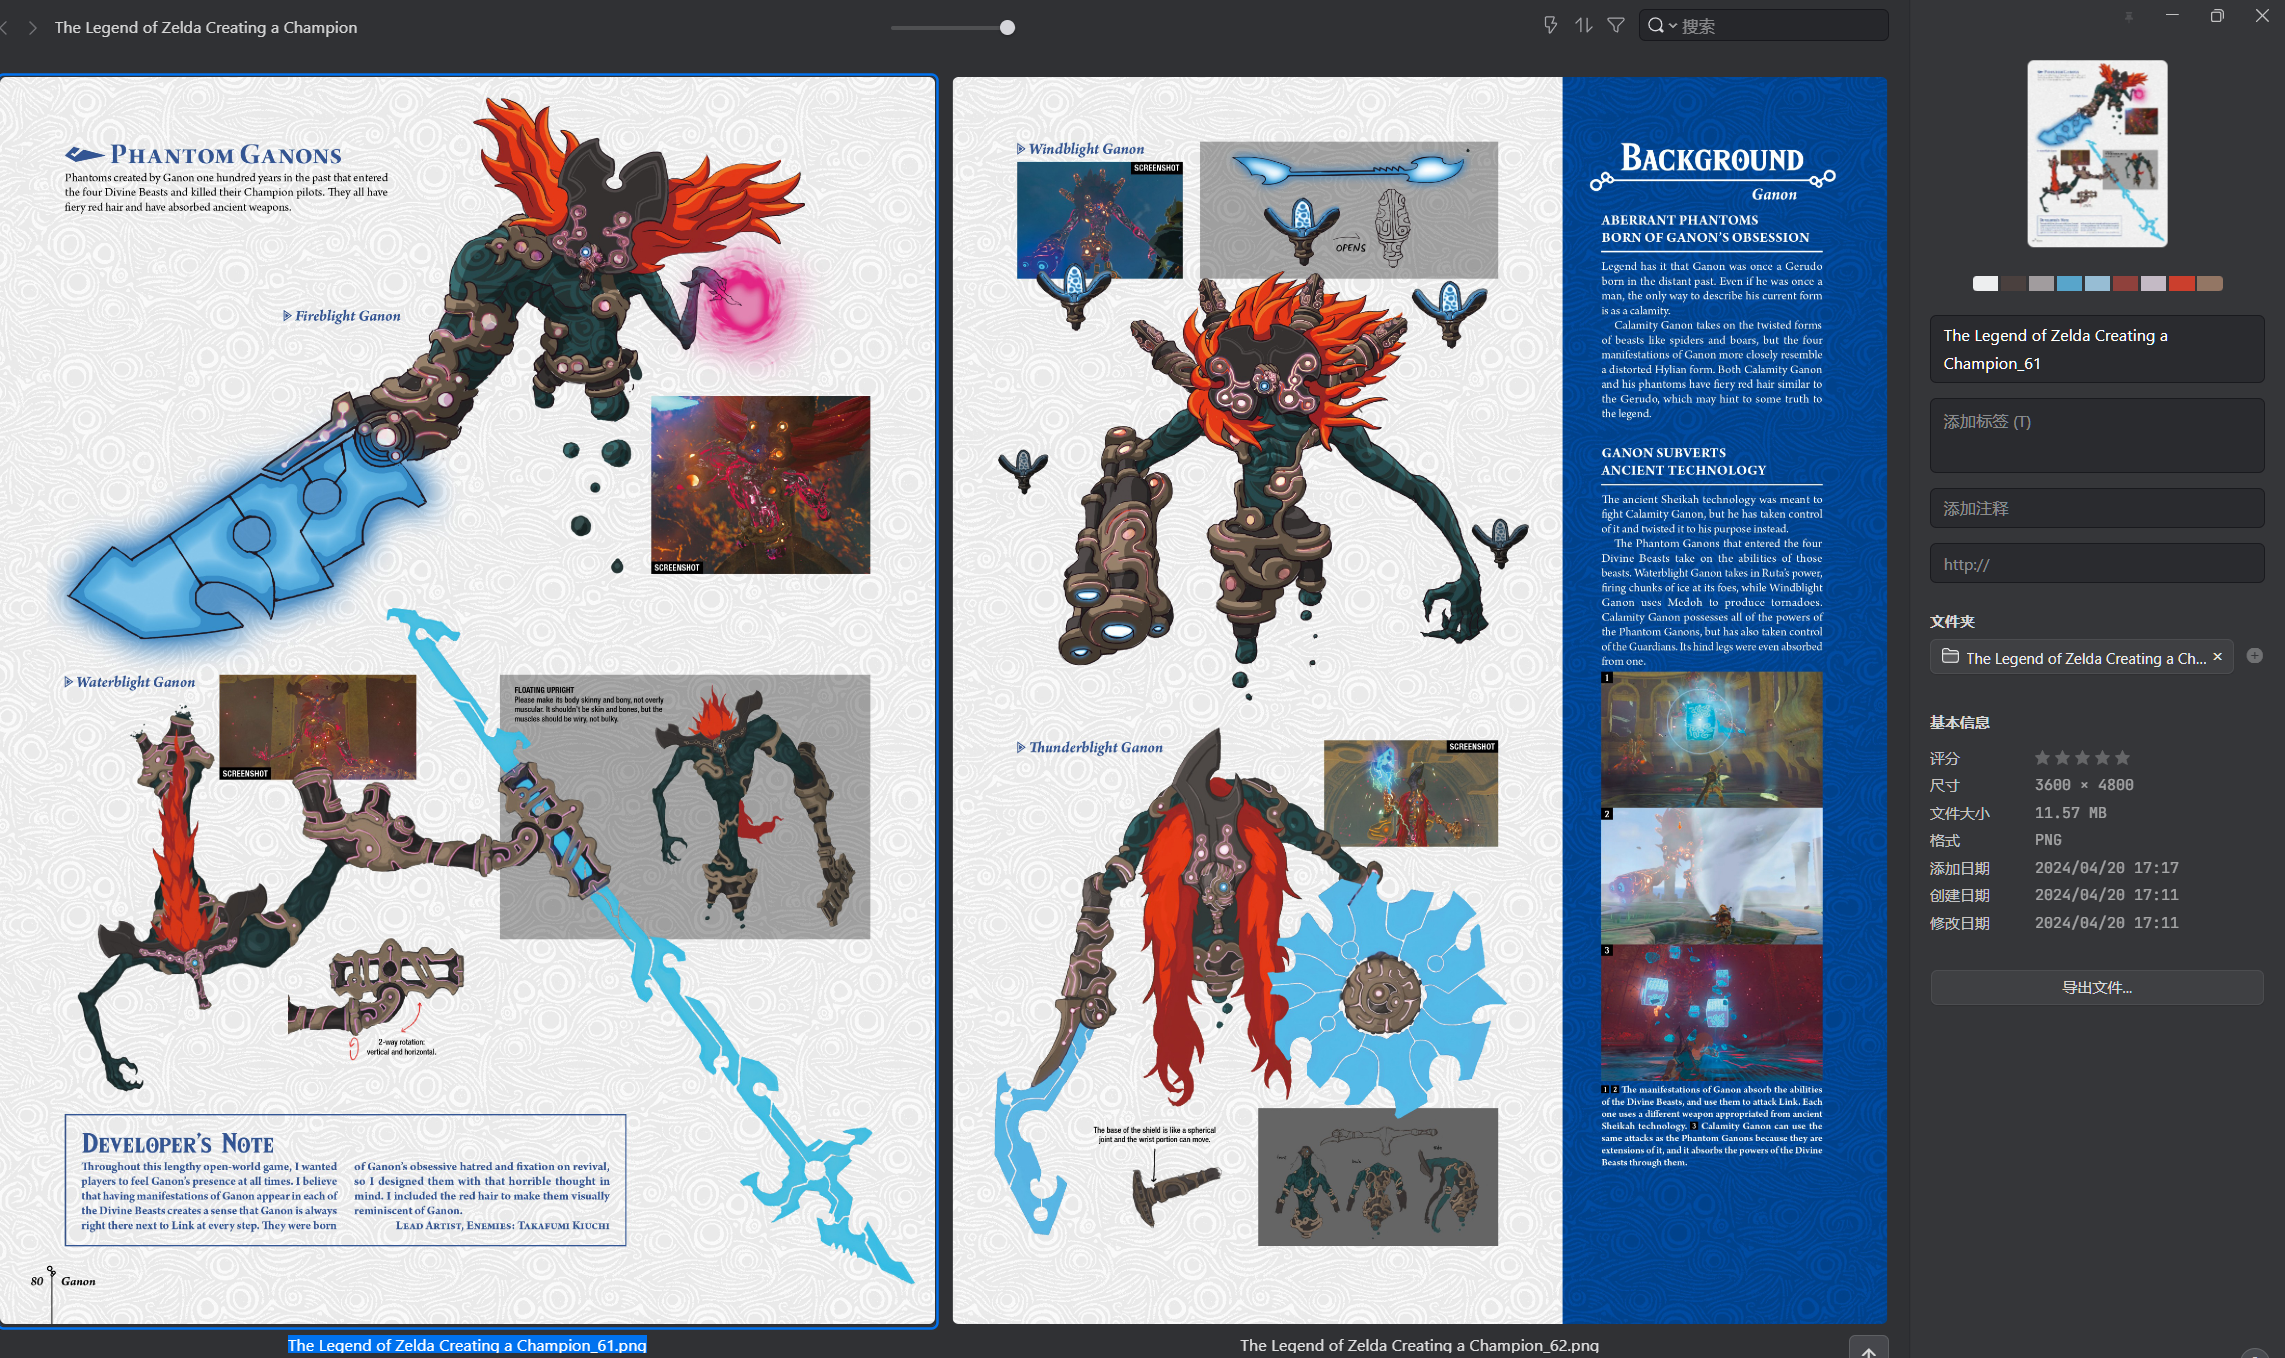Expand the search scope dropdown arrow
The height and width of the screenshot is (1358, 2285).
tap(1673, 27)
